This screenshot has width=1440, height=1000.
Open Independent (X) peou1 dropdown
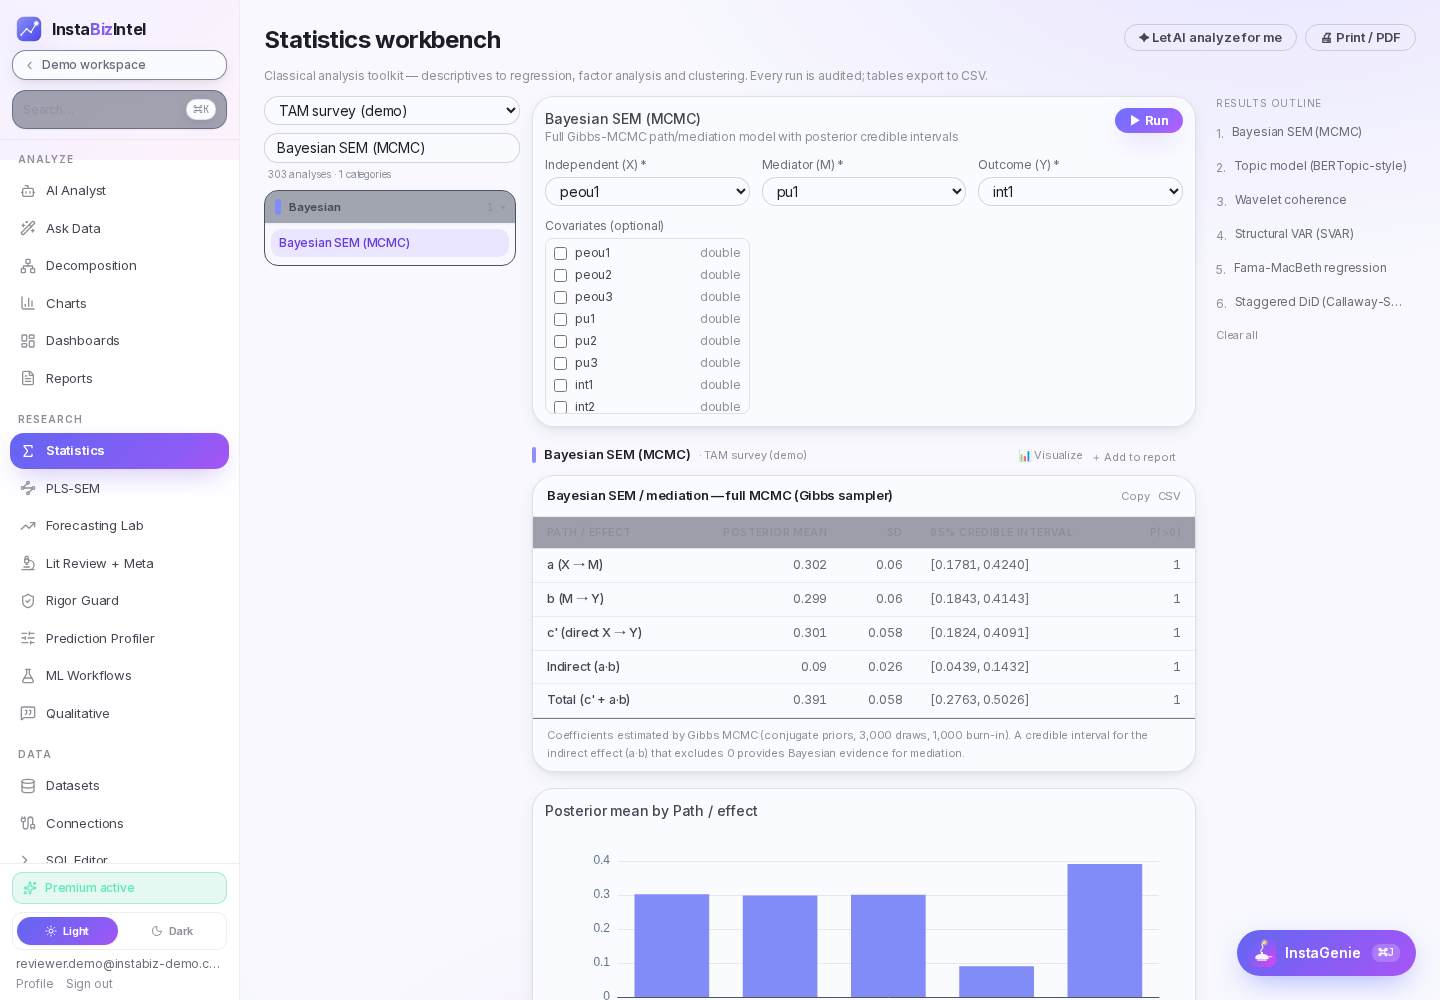(647, 192)
